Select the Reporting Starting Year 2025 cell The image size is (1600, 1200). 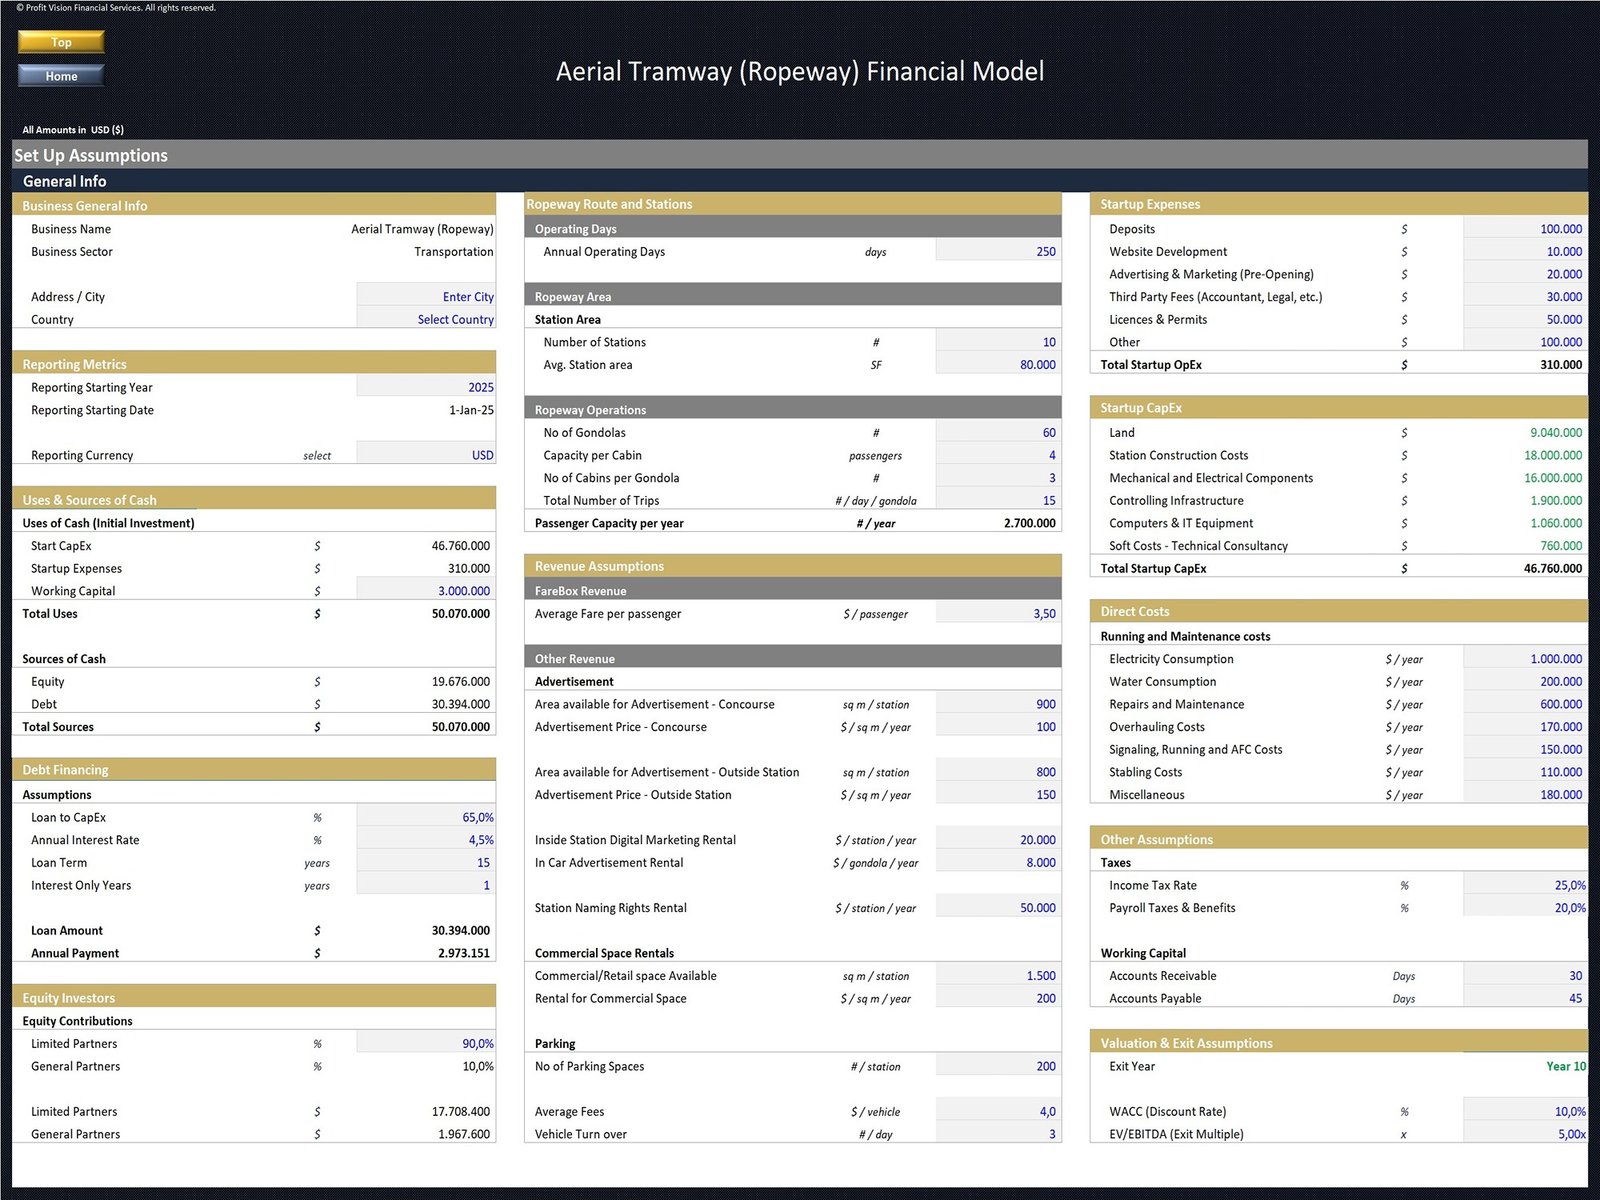(426, 387)
